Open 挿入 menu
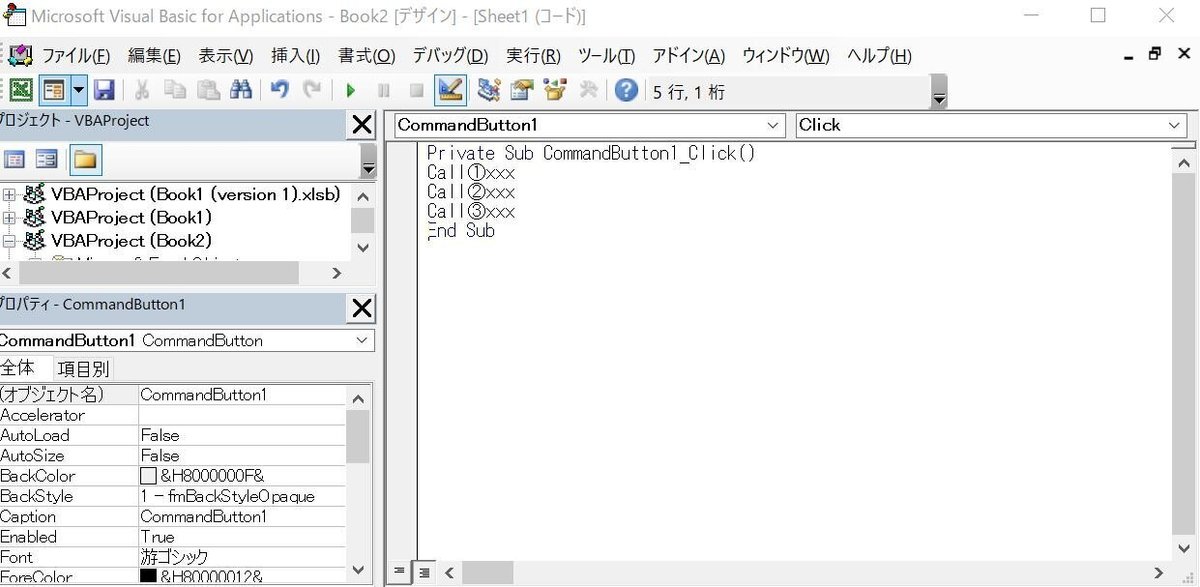Image resolution: width=1200 pixels, height=587 pixels. [296, 56]
